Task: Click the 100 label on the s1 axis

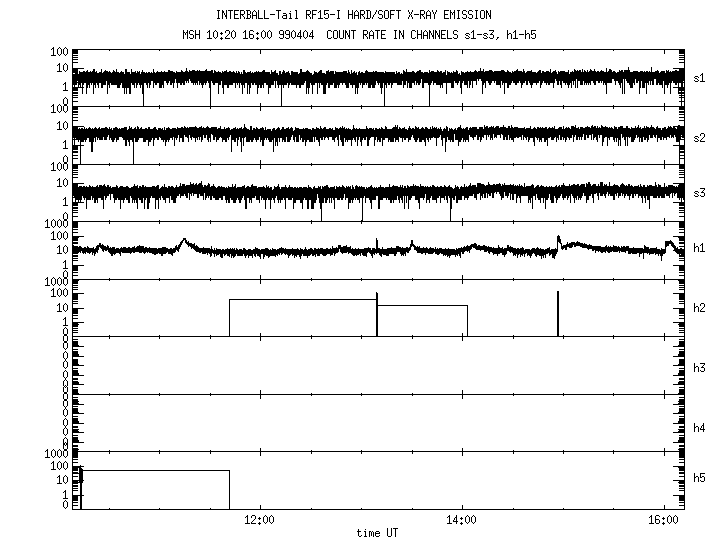Action: 59,51
